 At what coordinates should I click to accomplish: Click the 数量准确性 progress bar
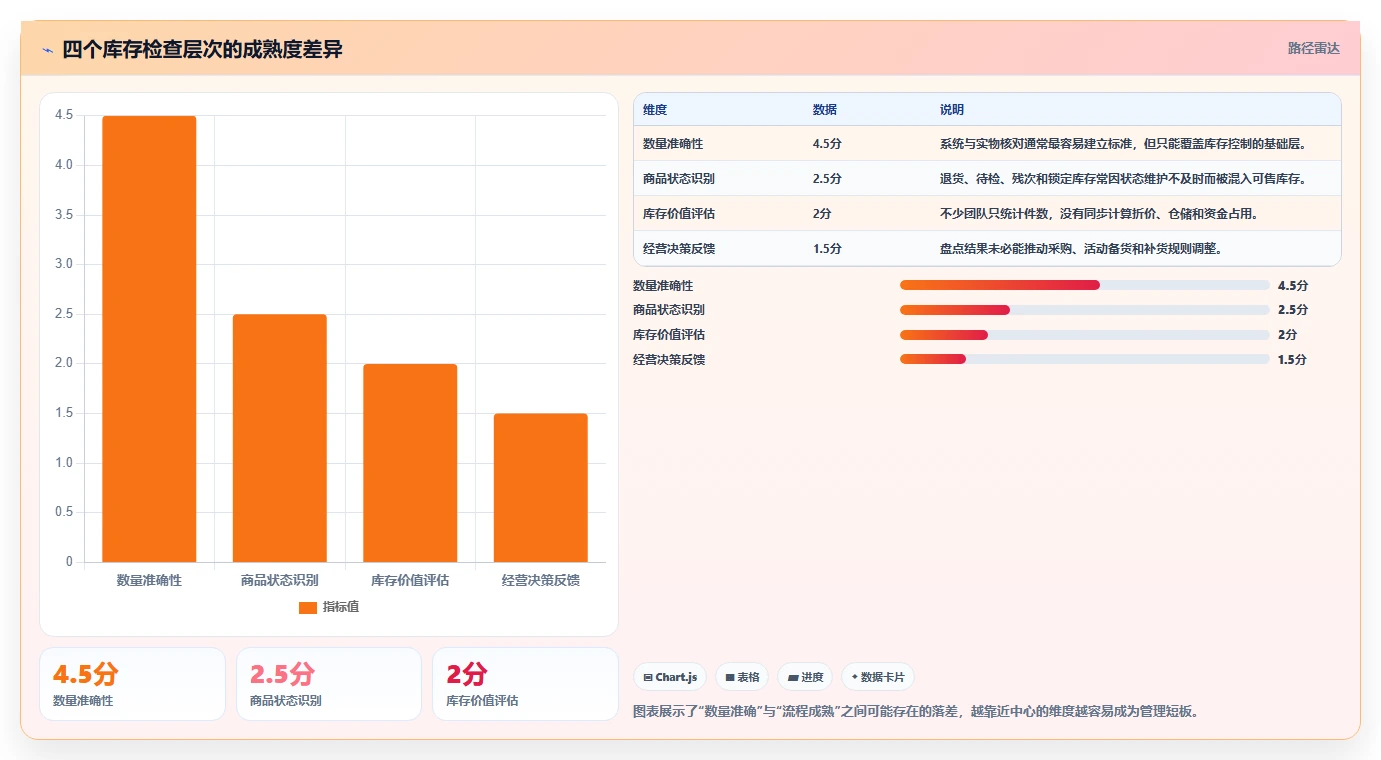click(1085, 285)
